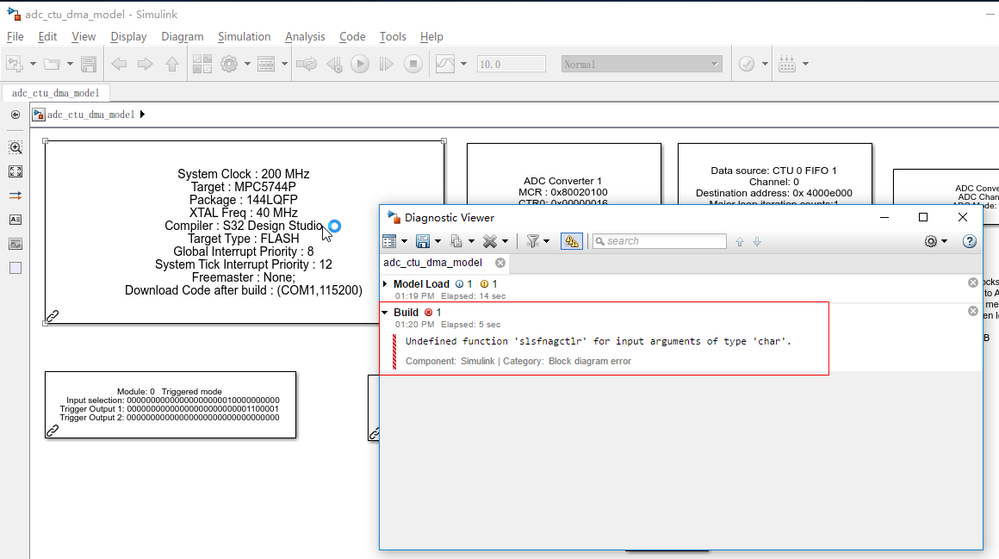Image resolution: width=999 pixels, height=559 pixels.
Task: Toggle suppressed warnings button in Diagnostic Viewer
Action: (571, 241)
